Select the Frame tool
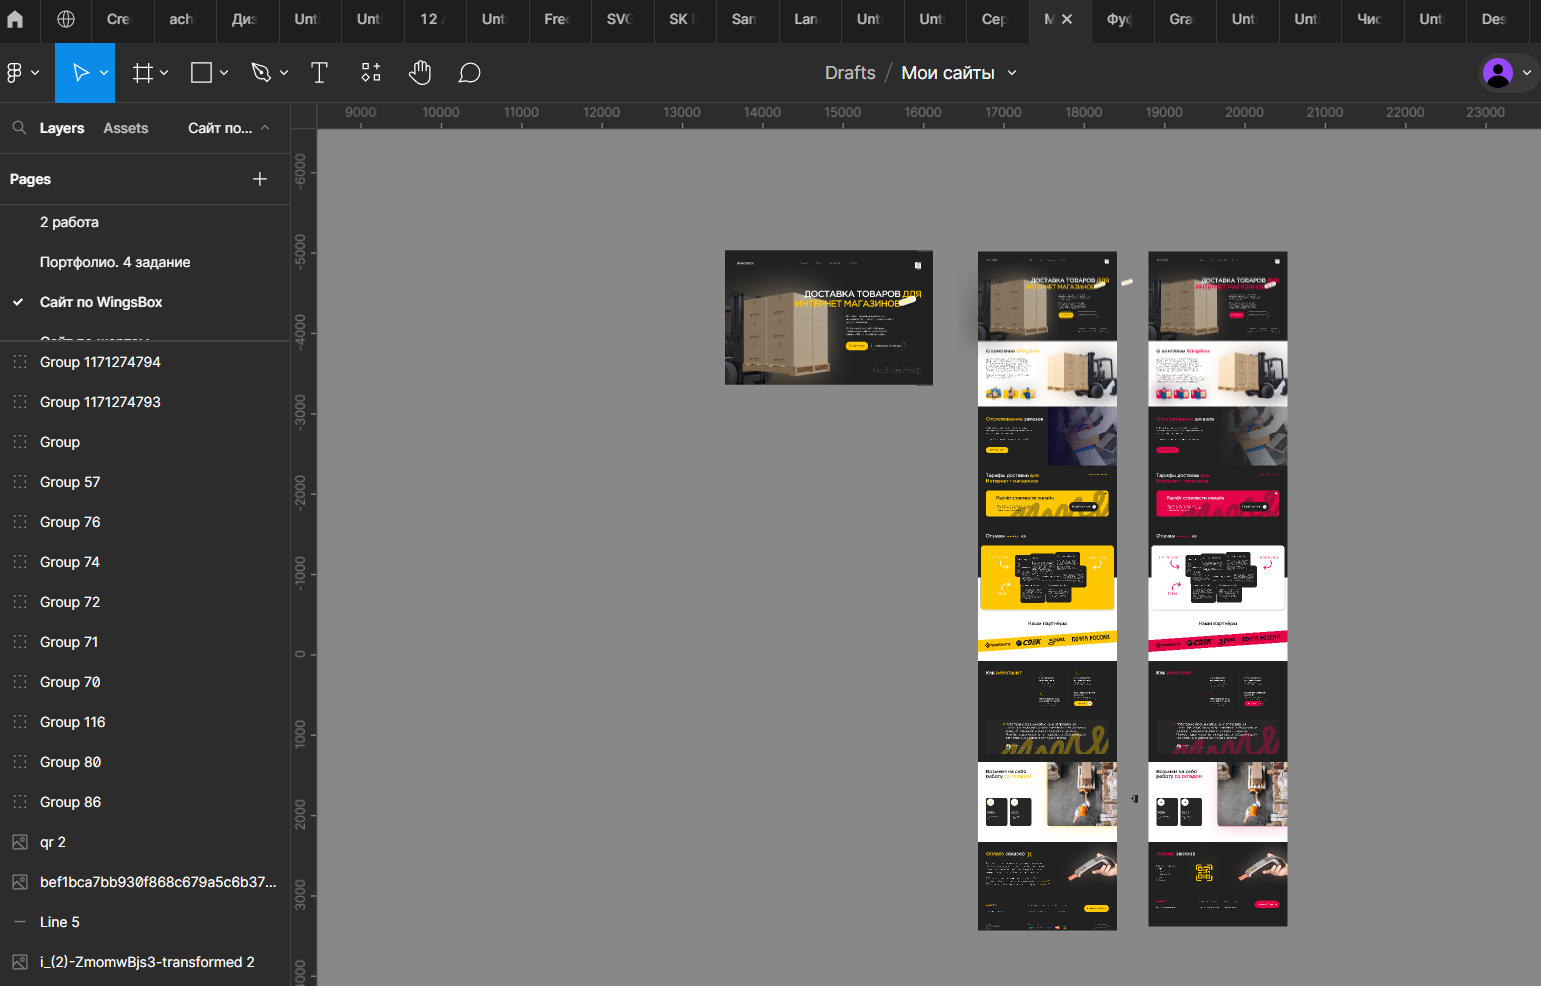The width and height of the screenshot is (1541, 986). click(x=143, y=73)
